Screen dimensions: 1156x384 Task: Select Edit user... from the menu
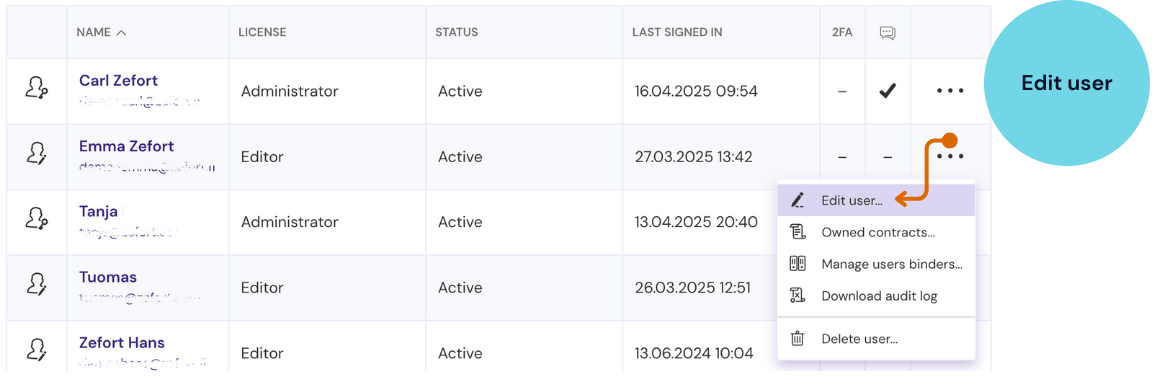click(x=877, y=200)
